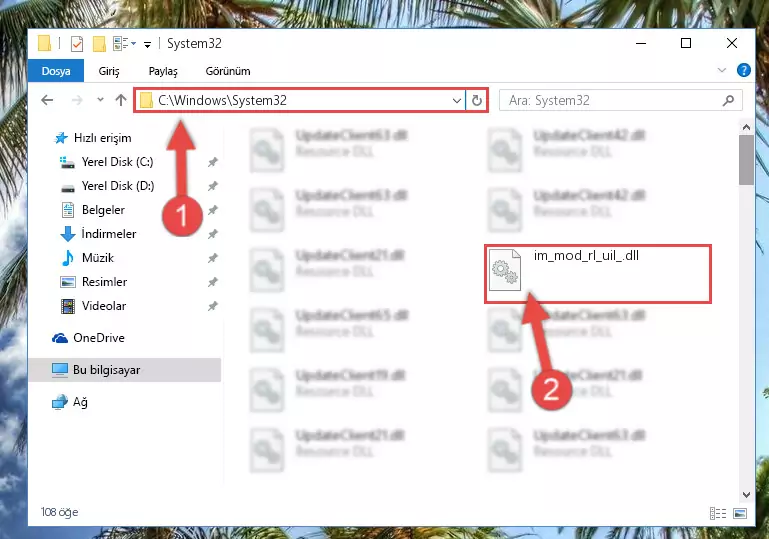Click the pin icon next to Yerel Disk (C:)
Image resolution: width=769 pixels, height=539 pixels.
coord(212,162)
